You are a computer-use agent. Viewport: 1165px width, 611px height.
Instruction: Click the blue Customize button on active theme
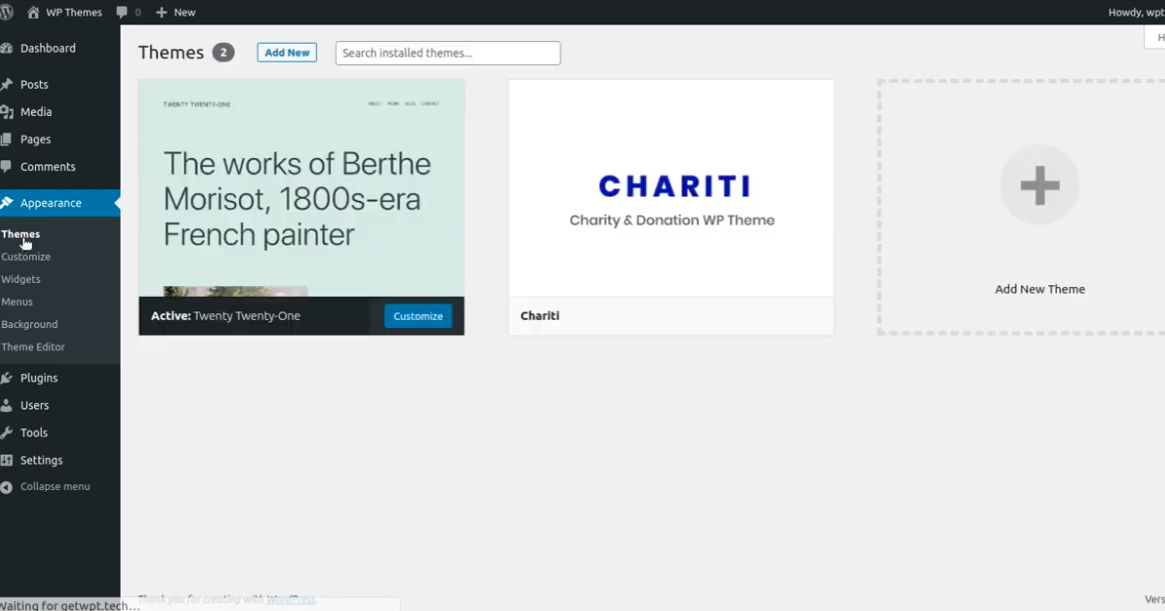point(418,316)
